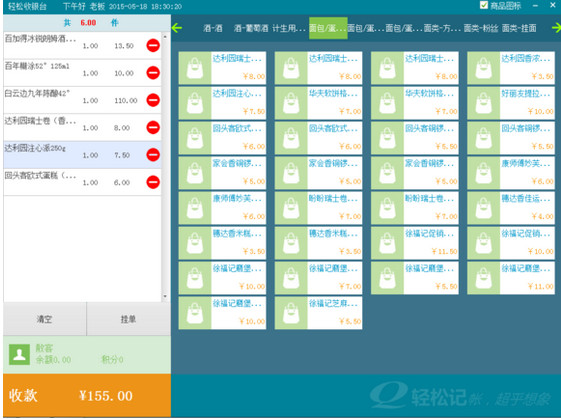Click the 轻松收银台 title text
Image resolution: width=561 pixels, height=419 pixels.
pos(27,6)
